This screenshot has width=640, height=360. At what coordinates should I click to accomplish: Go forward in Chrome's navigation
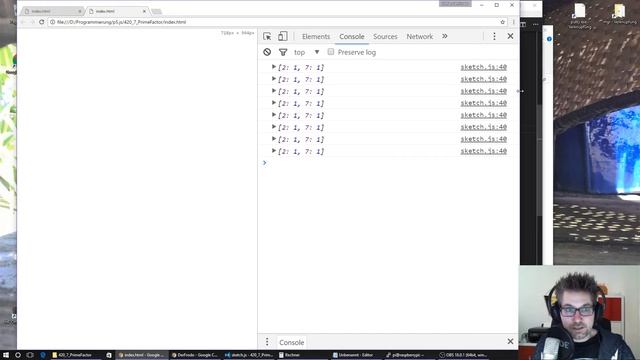point(32,22)
